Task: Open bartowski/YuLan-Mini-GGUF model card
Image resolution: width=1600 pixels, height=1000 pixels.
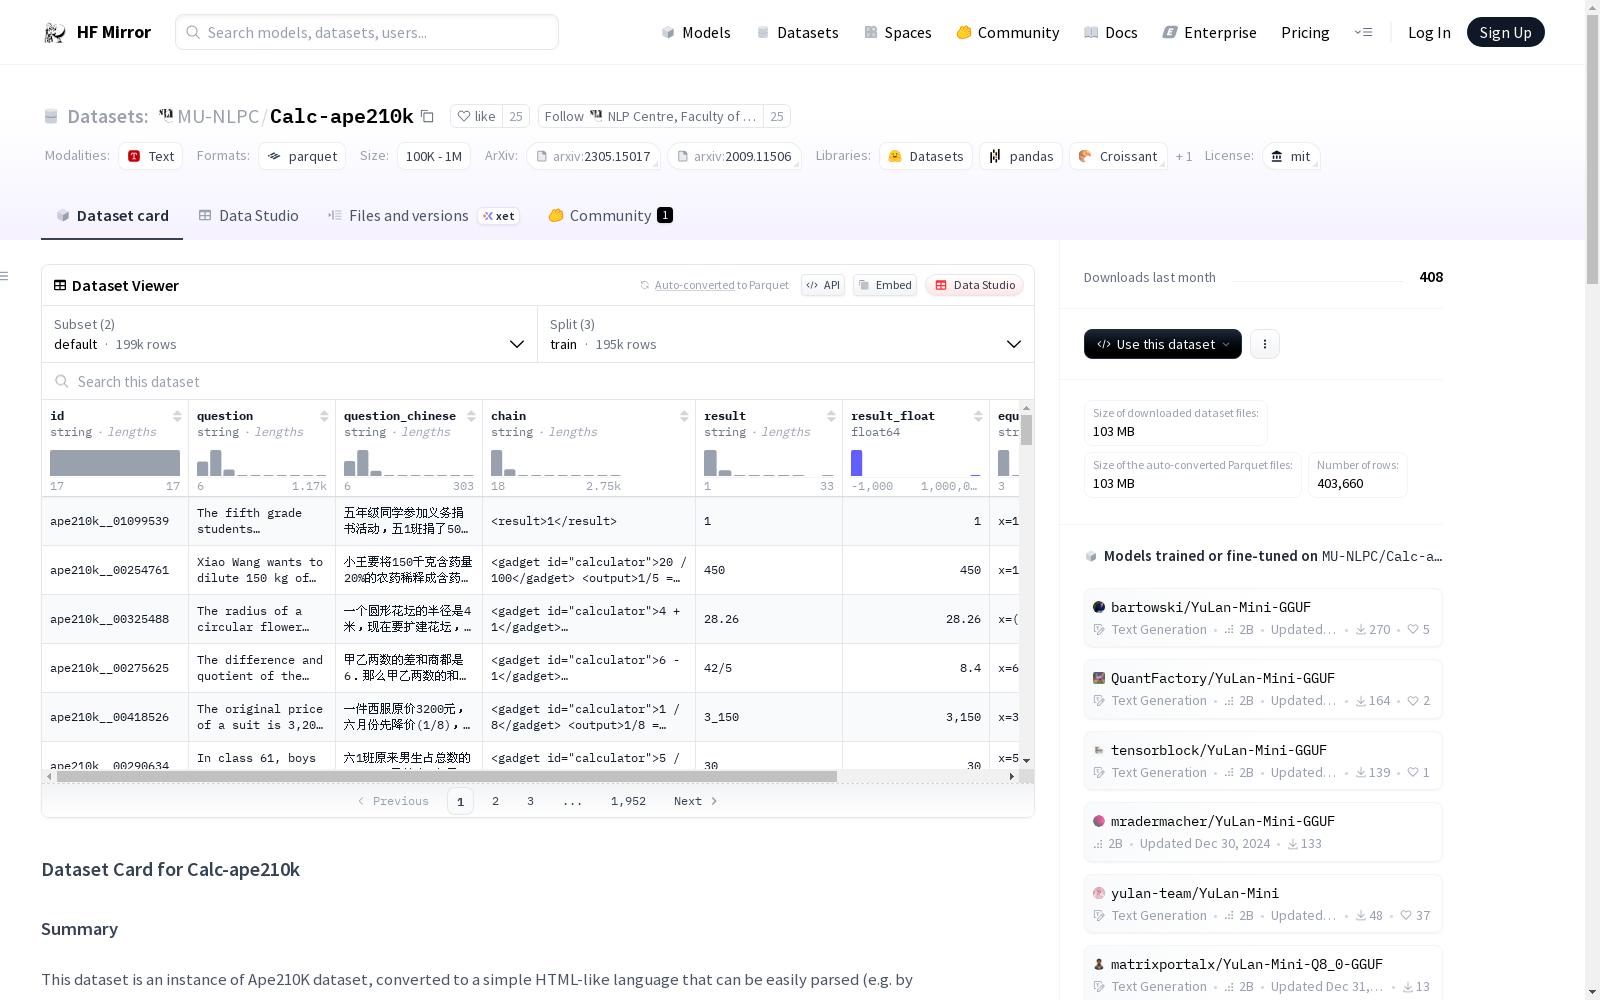Action: tap(1263, 618)
